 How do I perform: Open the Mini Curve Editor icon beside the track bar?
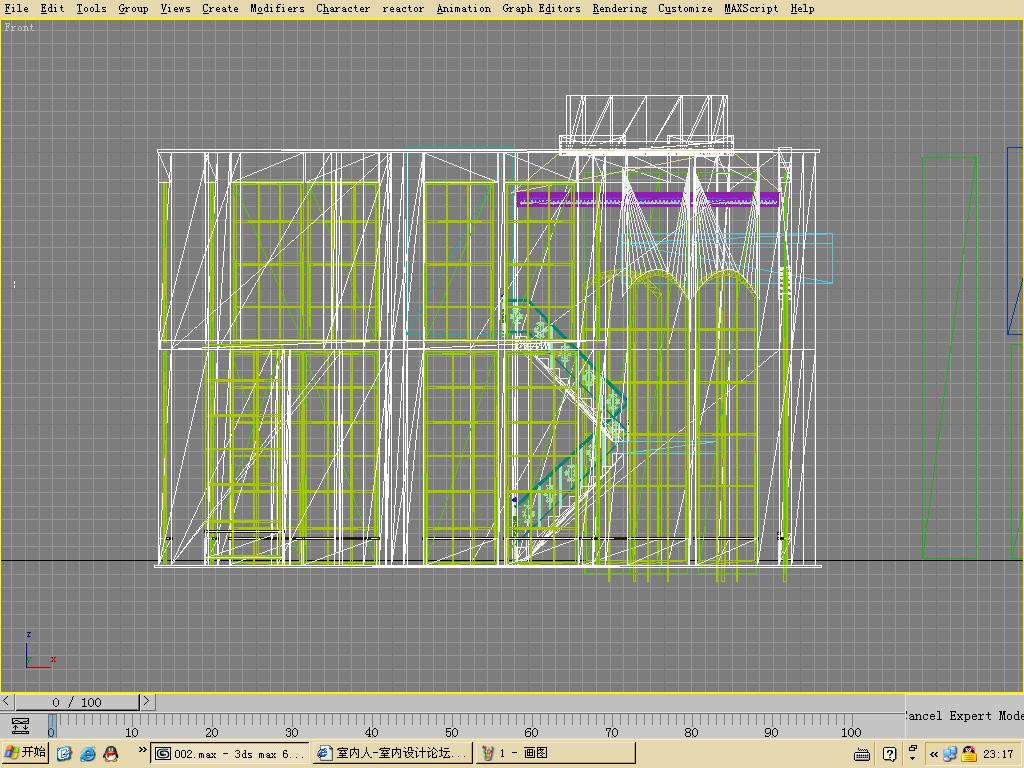[x=20, y=725]
